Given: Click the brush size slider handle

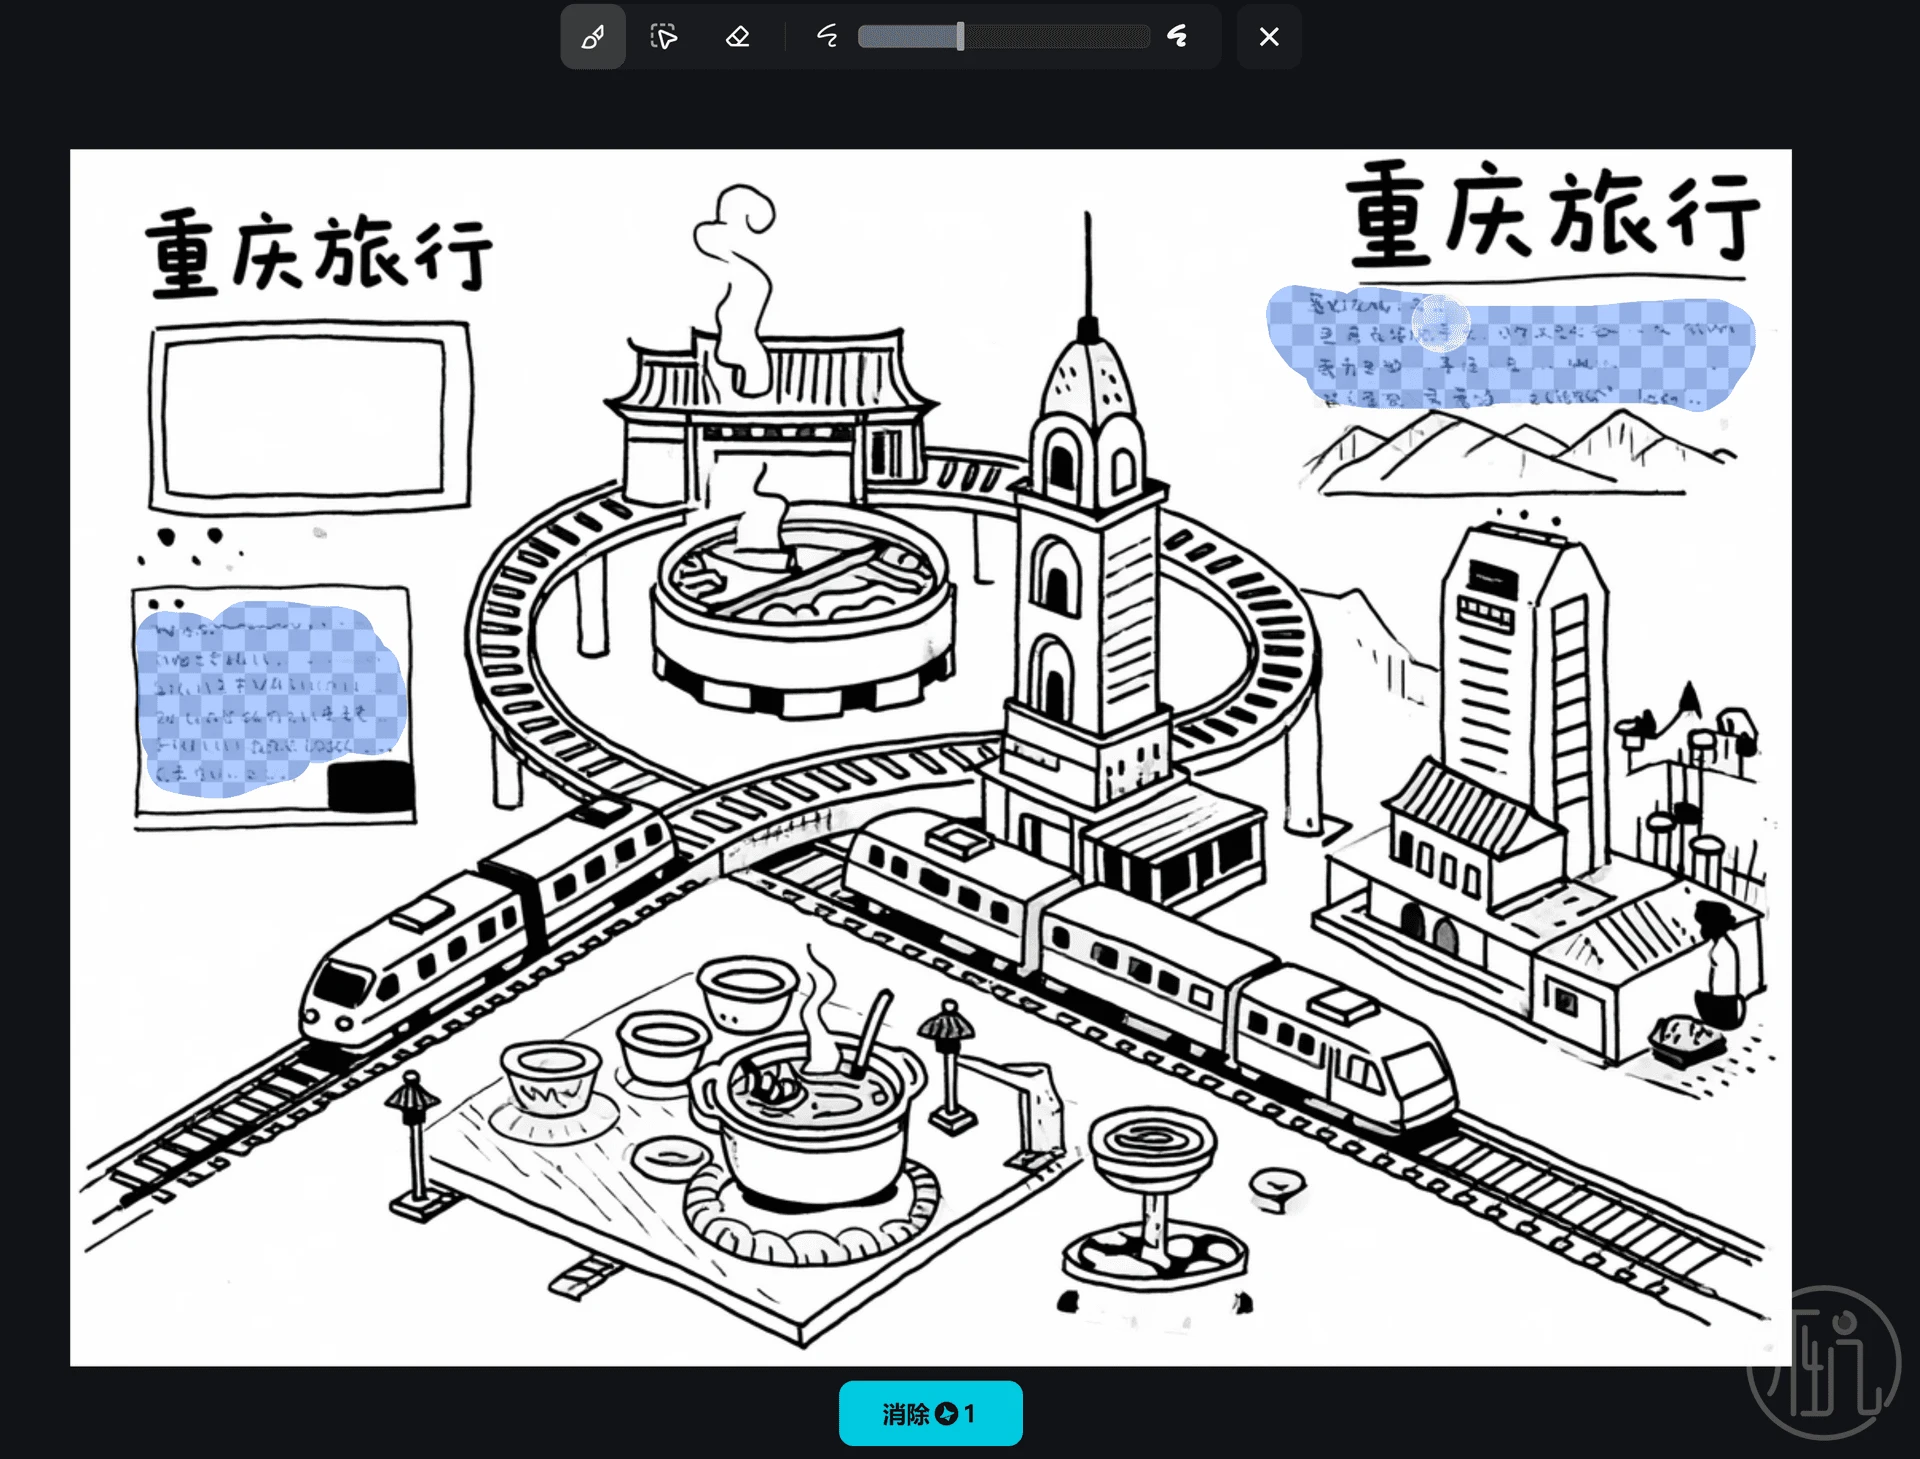Looking at the screenshot, I should click(960, 37).
